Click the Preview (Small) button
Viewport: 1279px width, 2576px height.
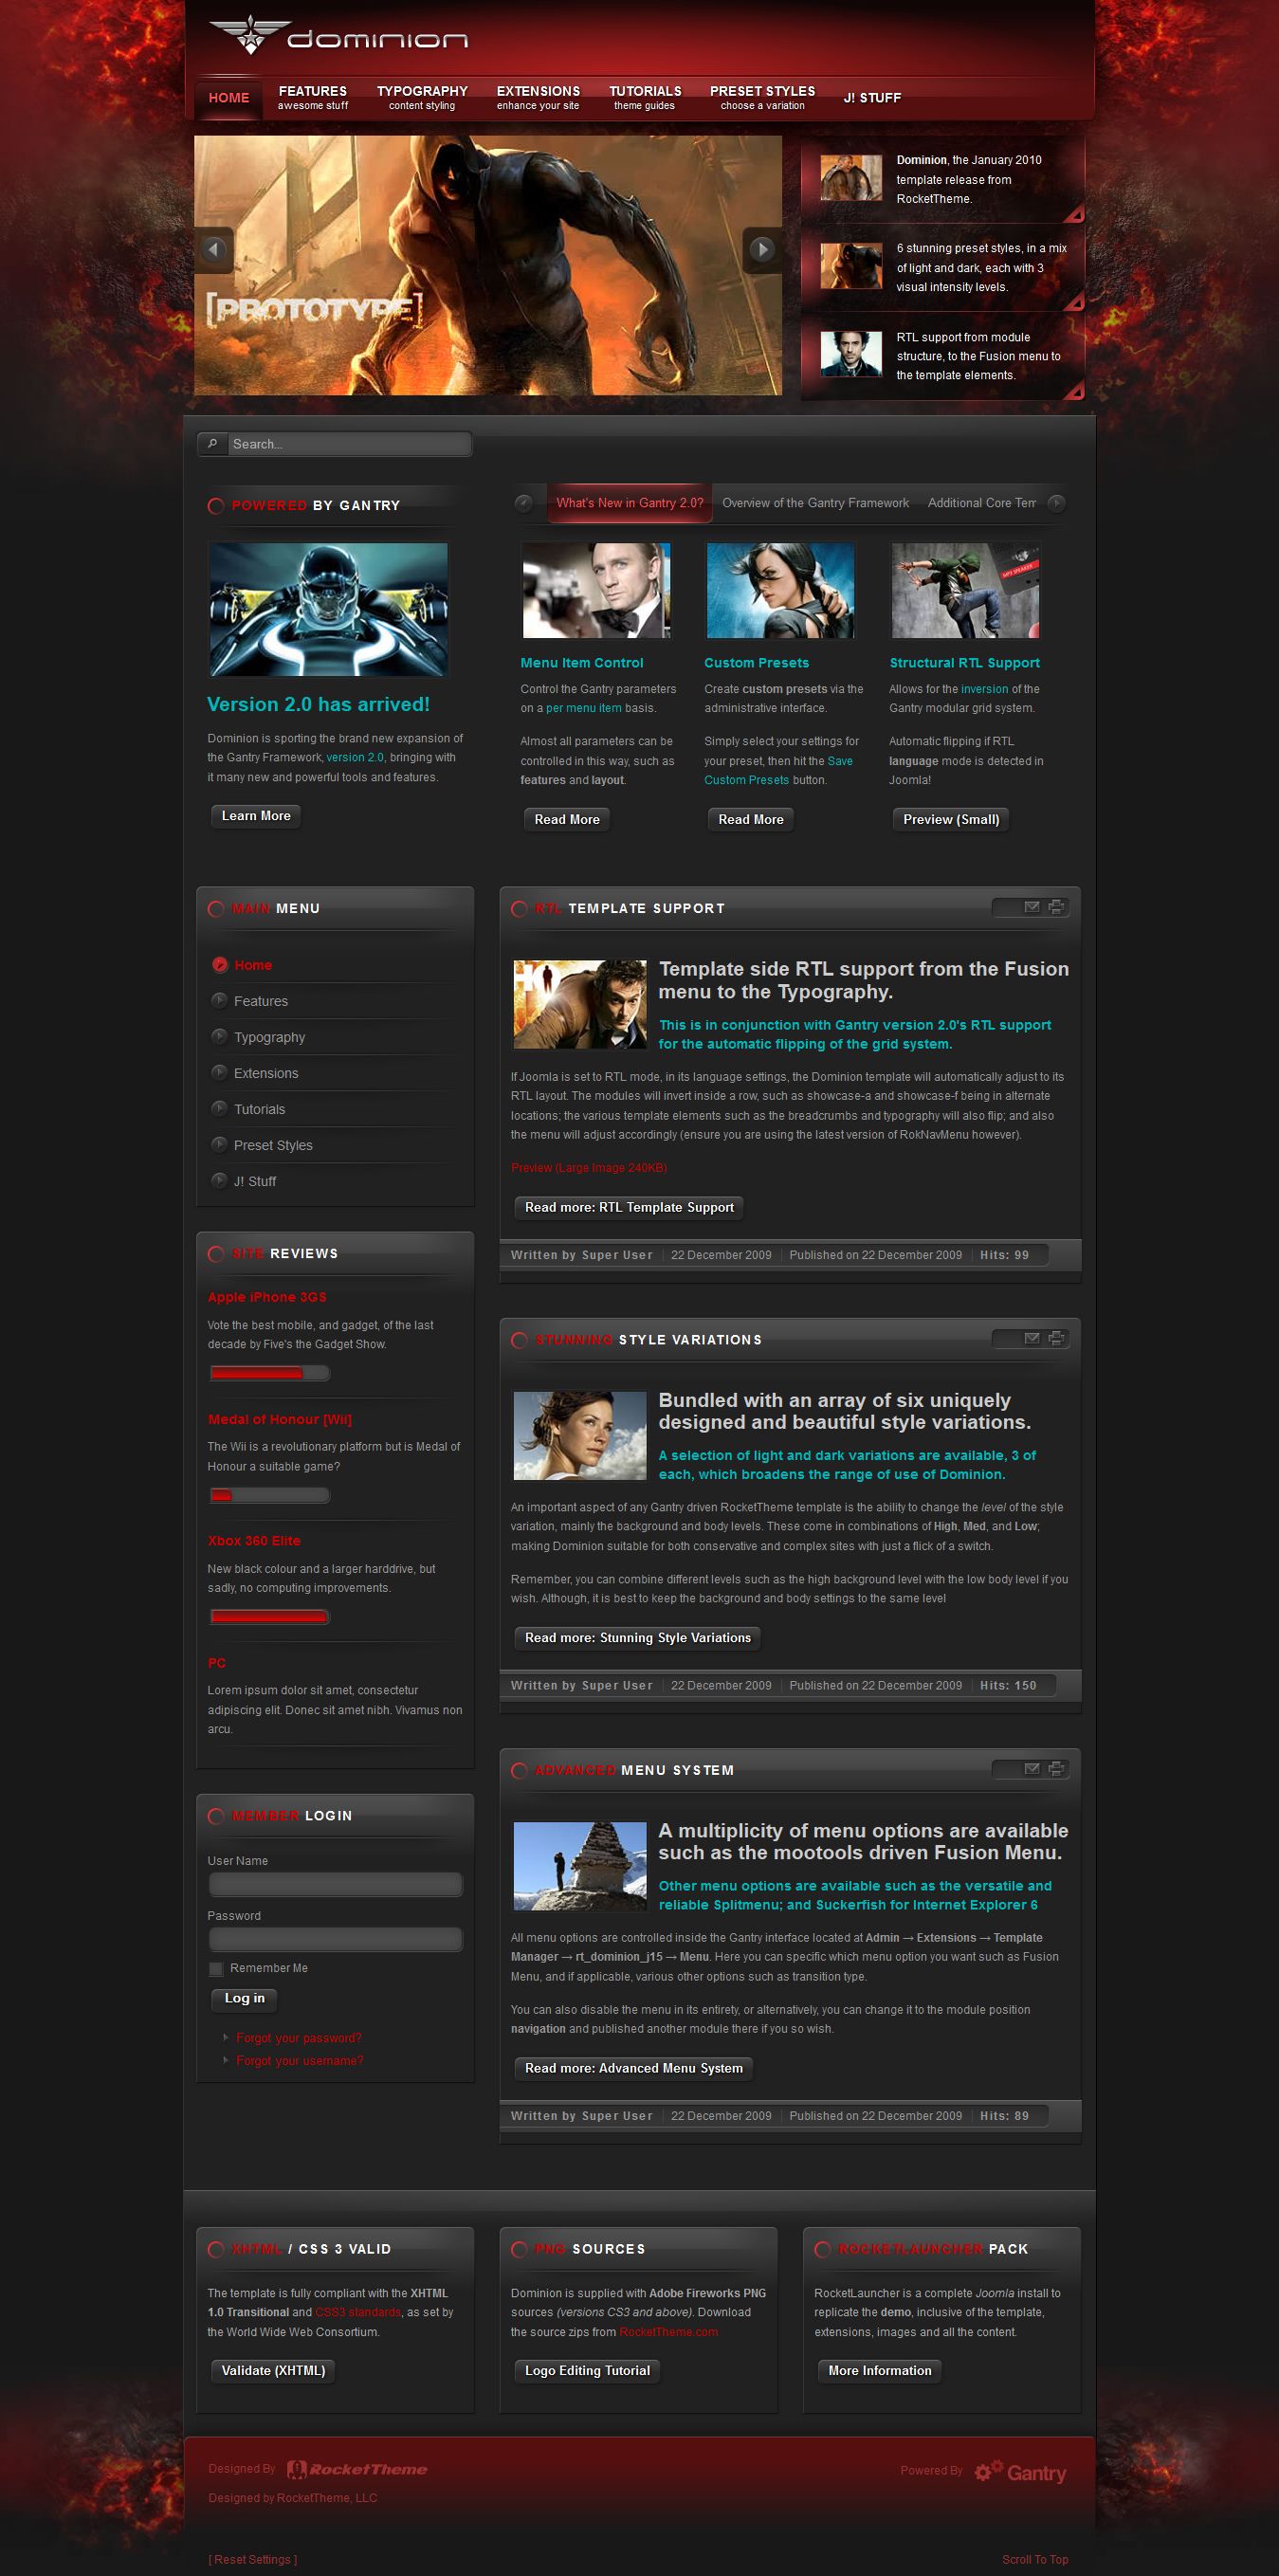(x=951, y=819)
